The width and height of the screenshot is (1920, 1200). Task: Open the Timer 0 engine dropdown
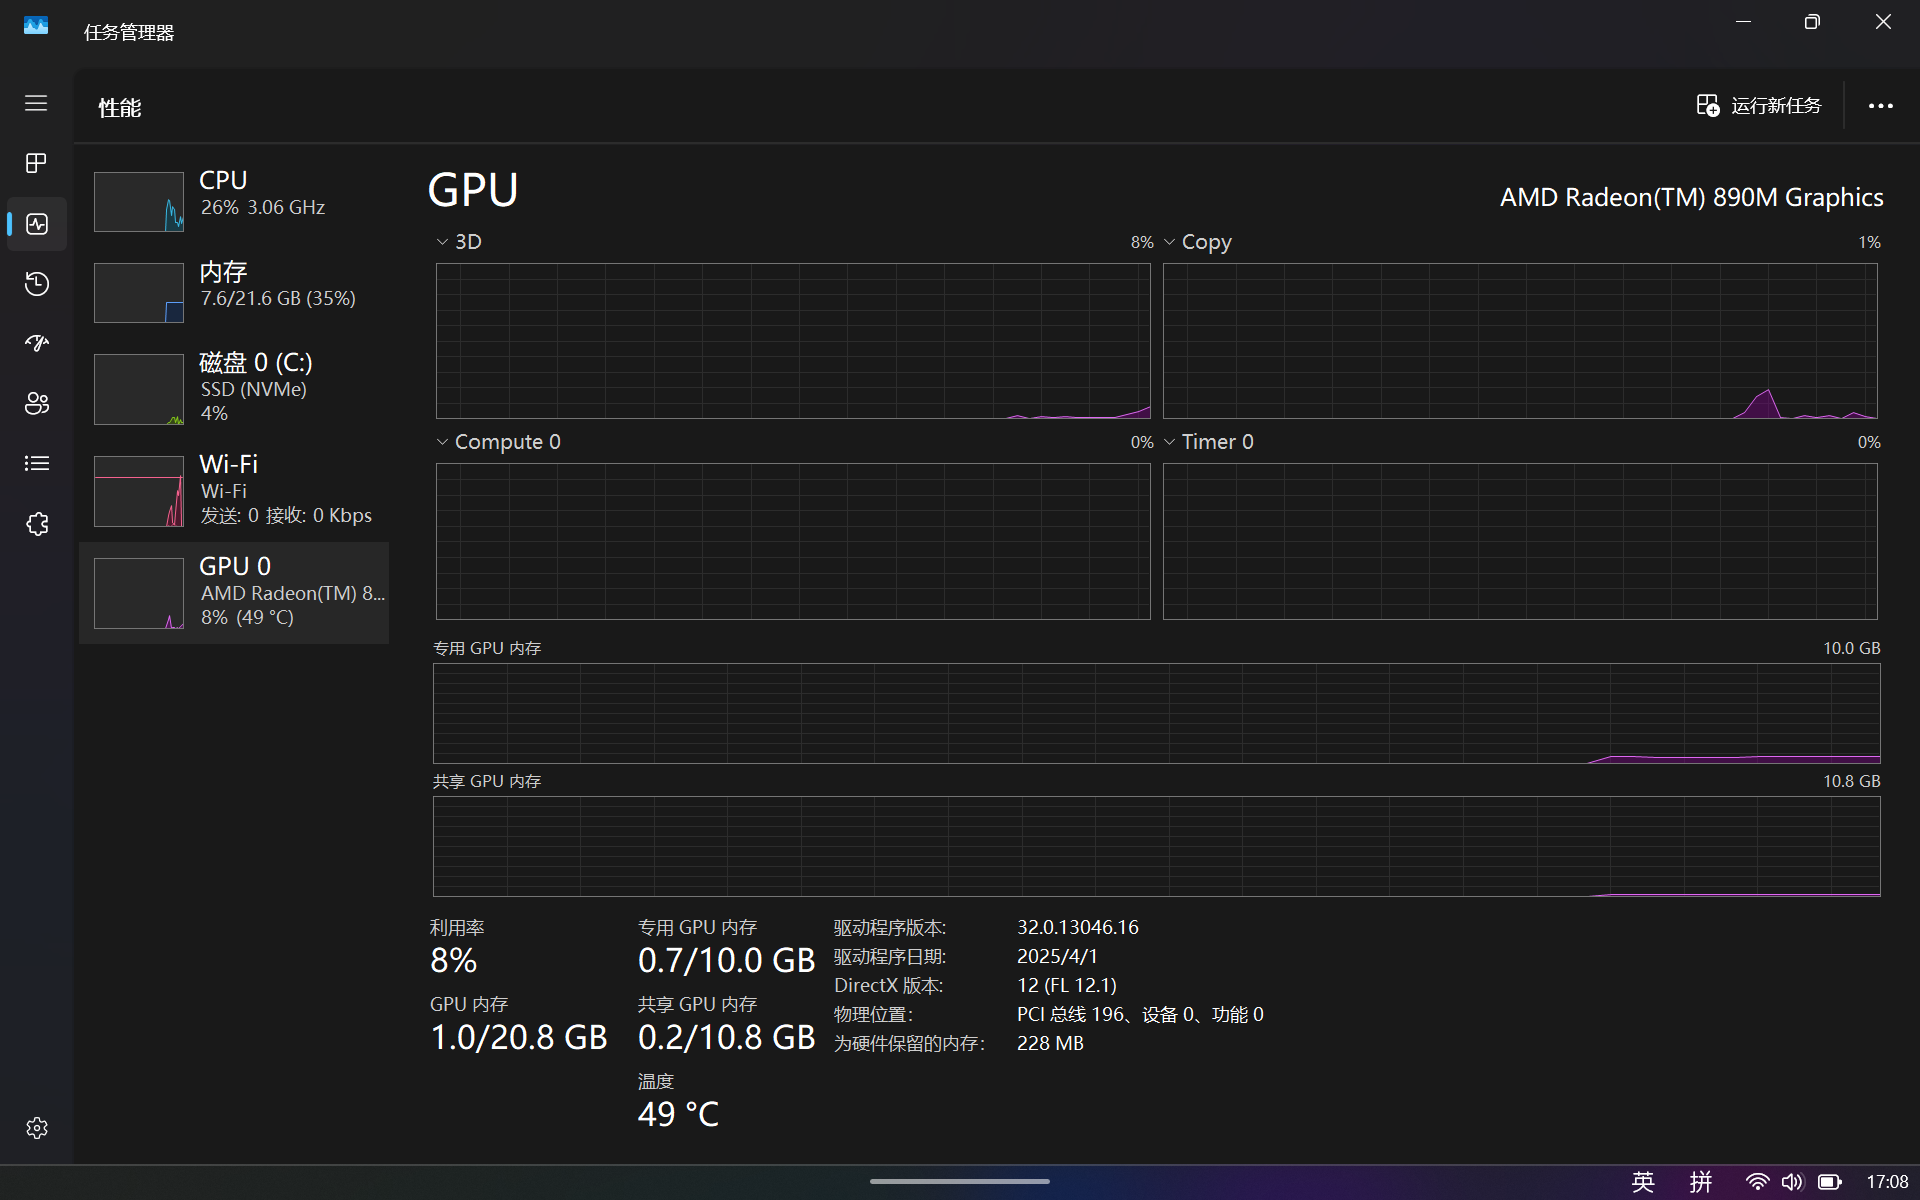click(1208, 442)
